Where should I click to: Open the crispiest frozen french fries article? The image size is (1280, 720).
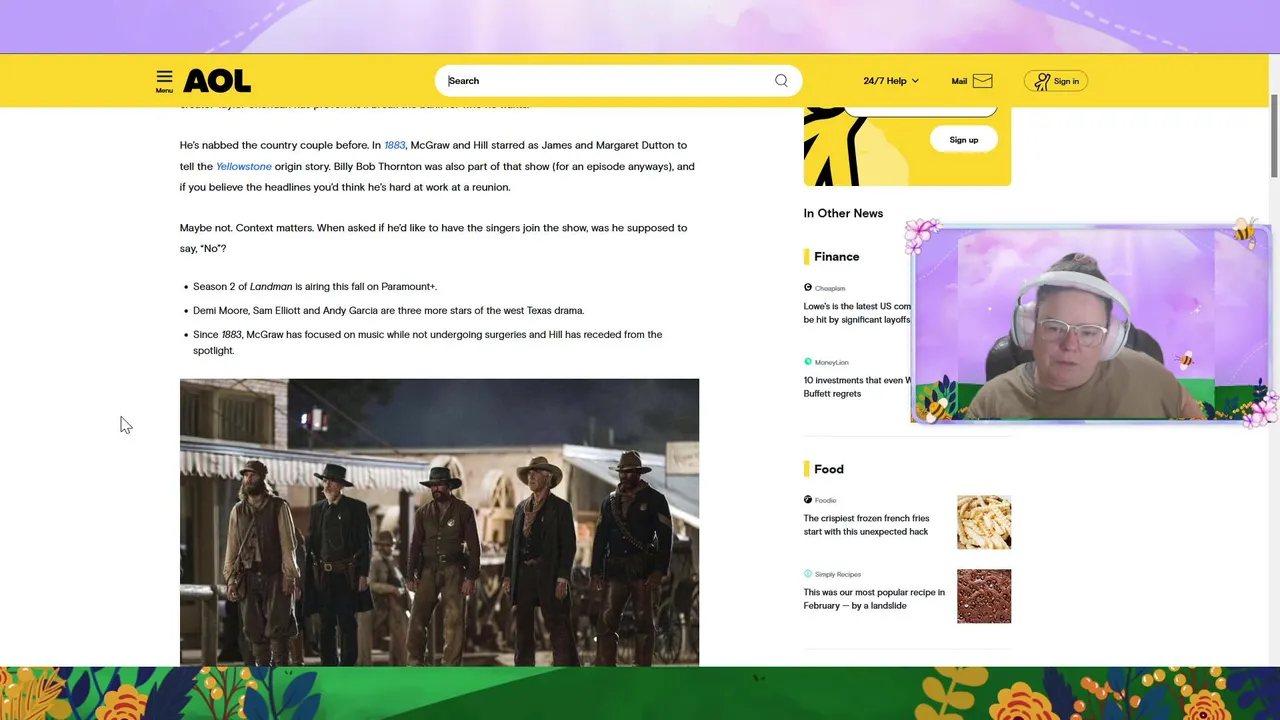866,525
